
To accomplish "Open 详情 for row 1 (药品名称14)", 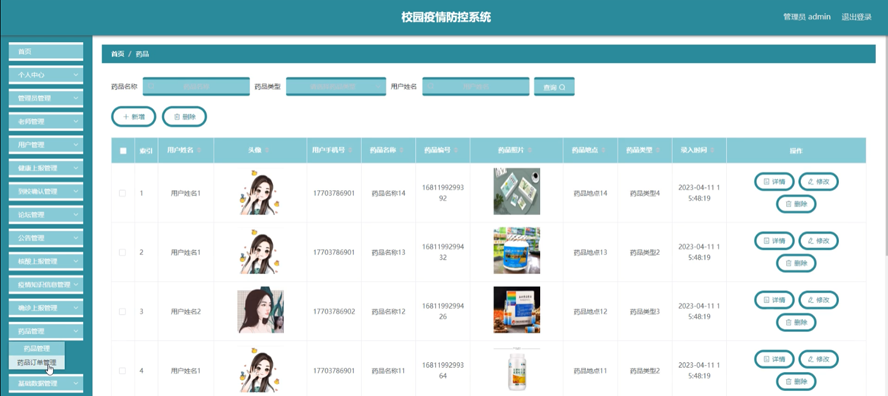I will click(x=774, y=182).
